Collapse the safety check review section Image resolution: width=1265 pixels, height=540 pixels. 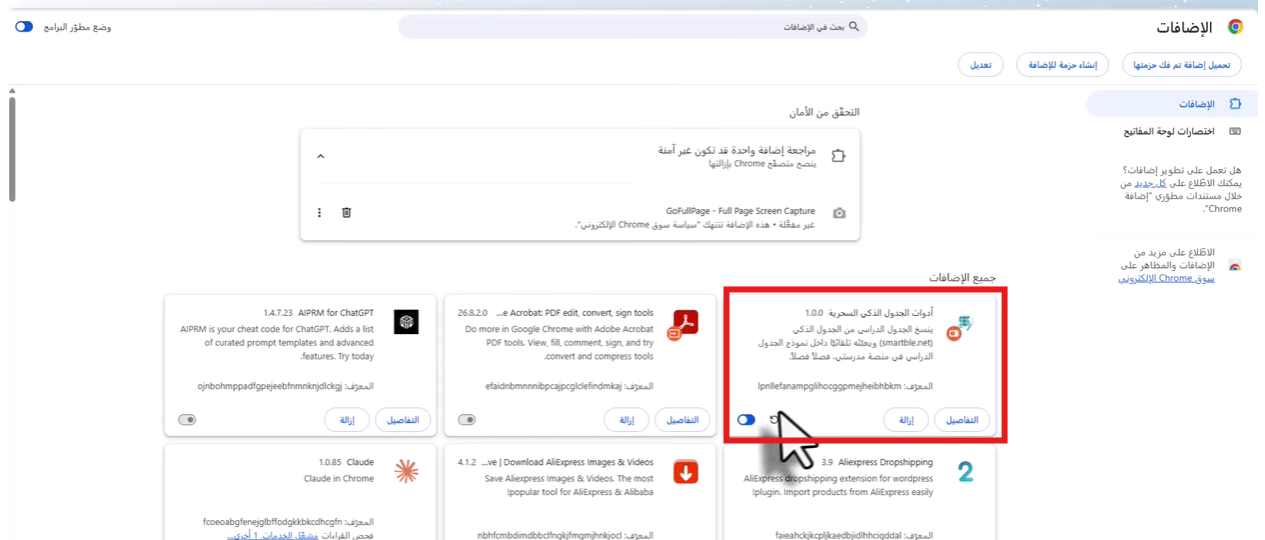(321, 156)
